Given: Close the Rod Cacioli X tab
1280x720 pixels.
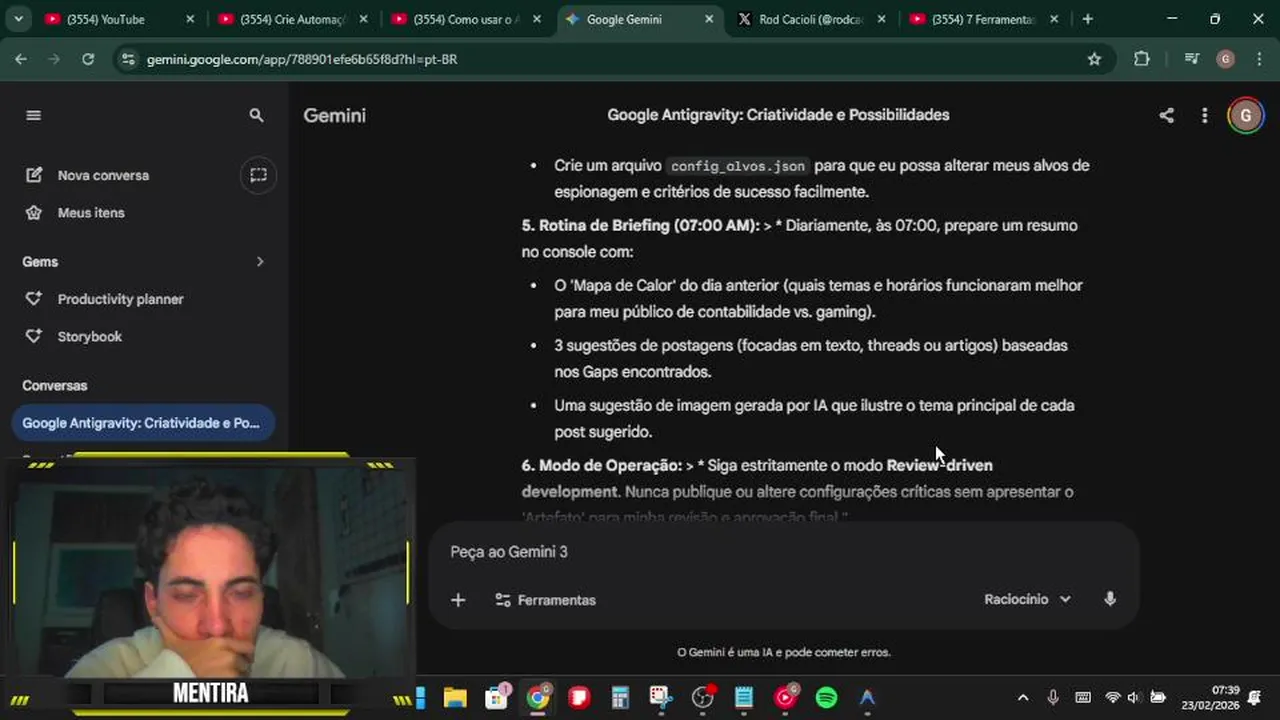Looking at the screenshot, I should coord(881,19).
